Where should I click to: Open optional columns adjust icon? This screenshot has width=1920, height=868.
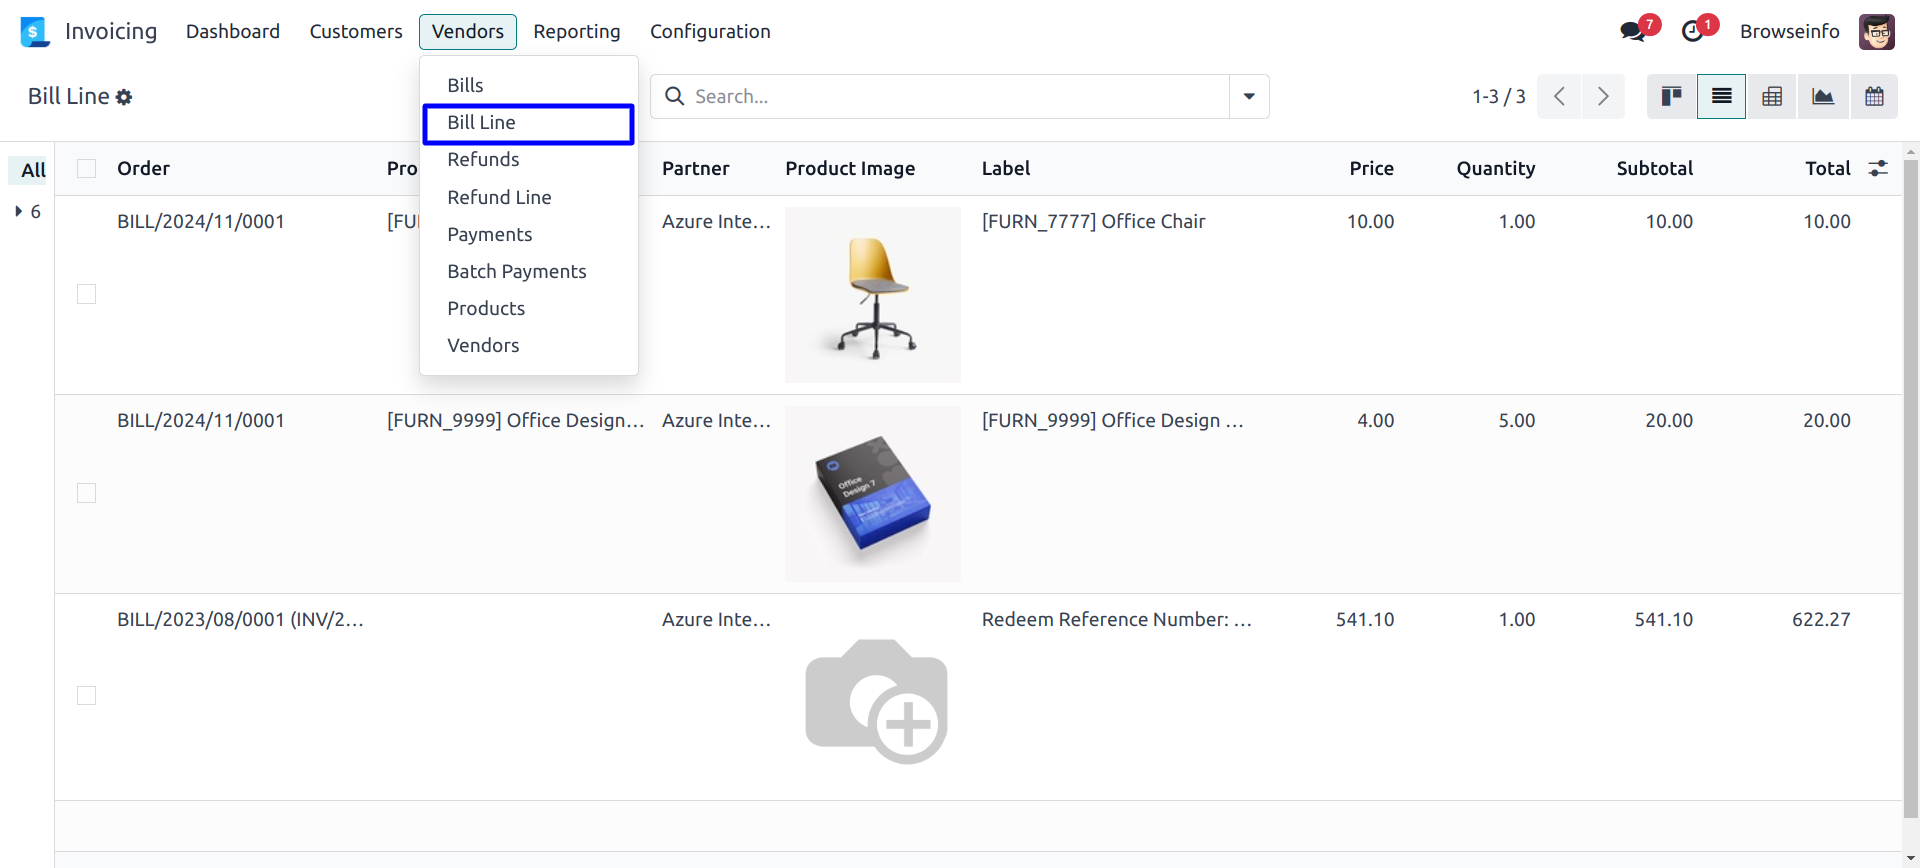(1878, 168)
